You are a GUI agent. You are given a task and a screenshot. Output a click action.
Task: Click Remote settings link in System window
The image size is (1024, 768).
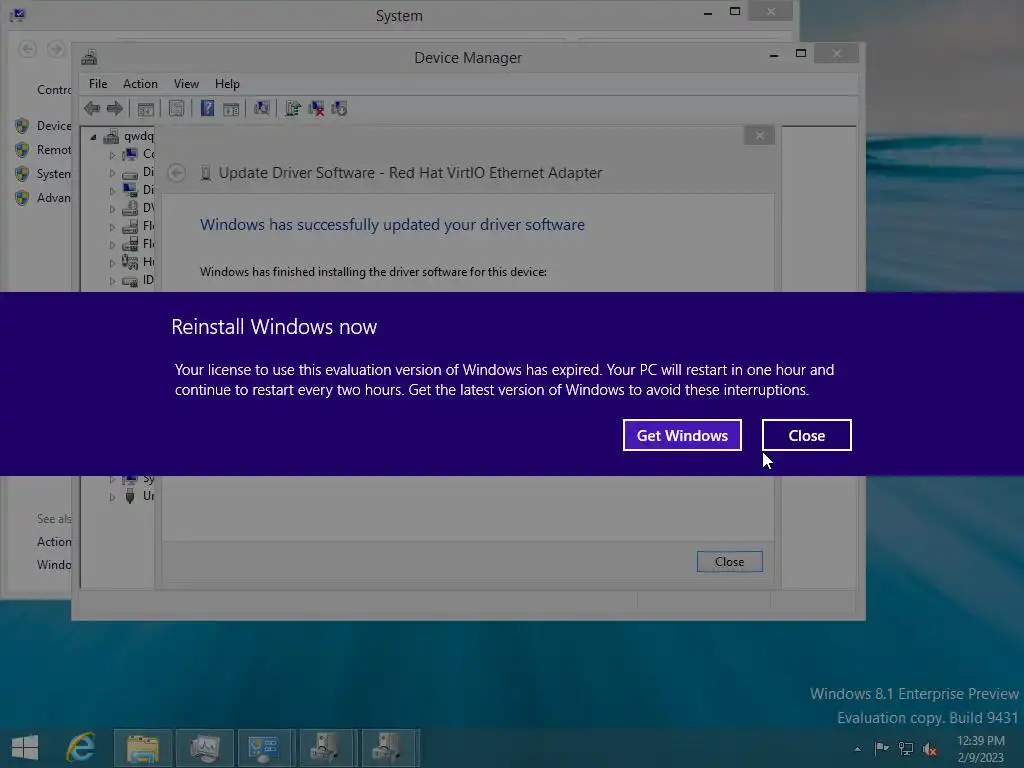(54, 150)
